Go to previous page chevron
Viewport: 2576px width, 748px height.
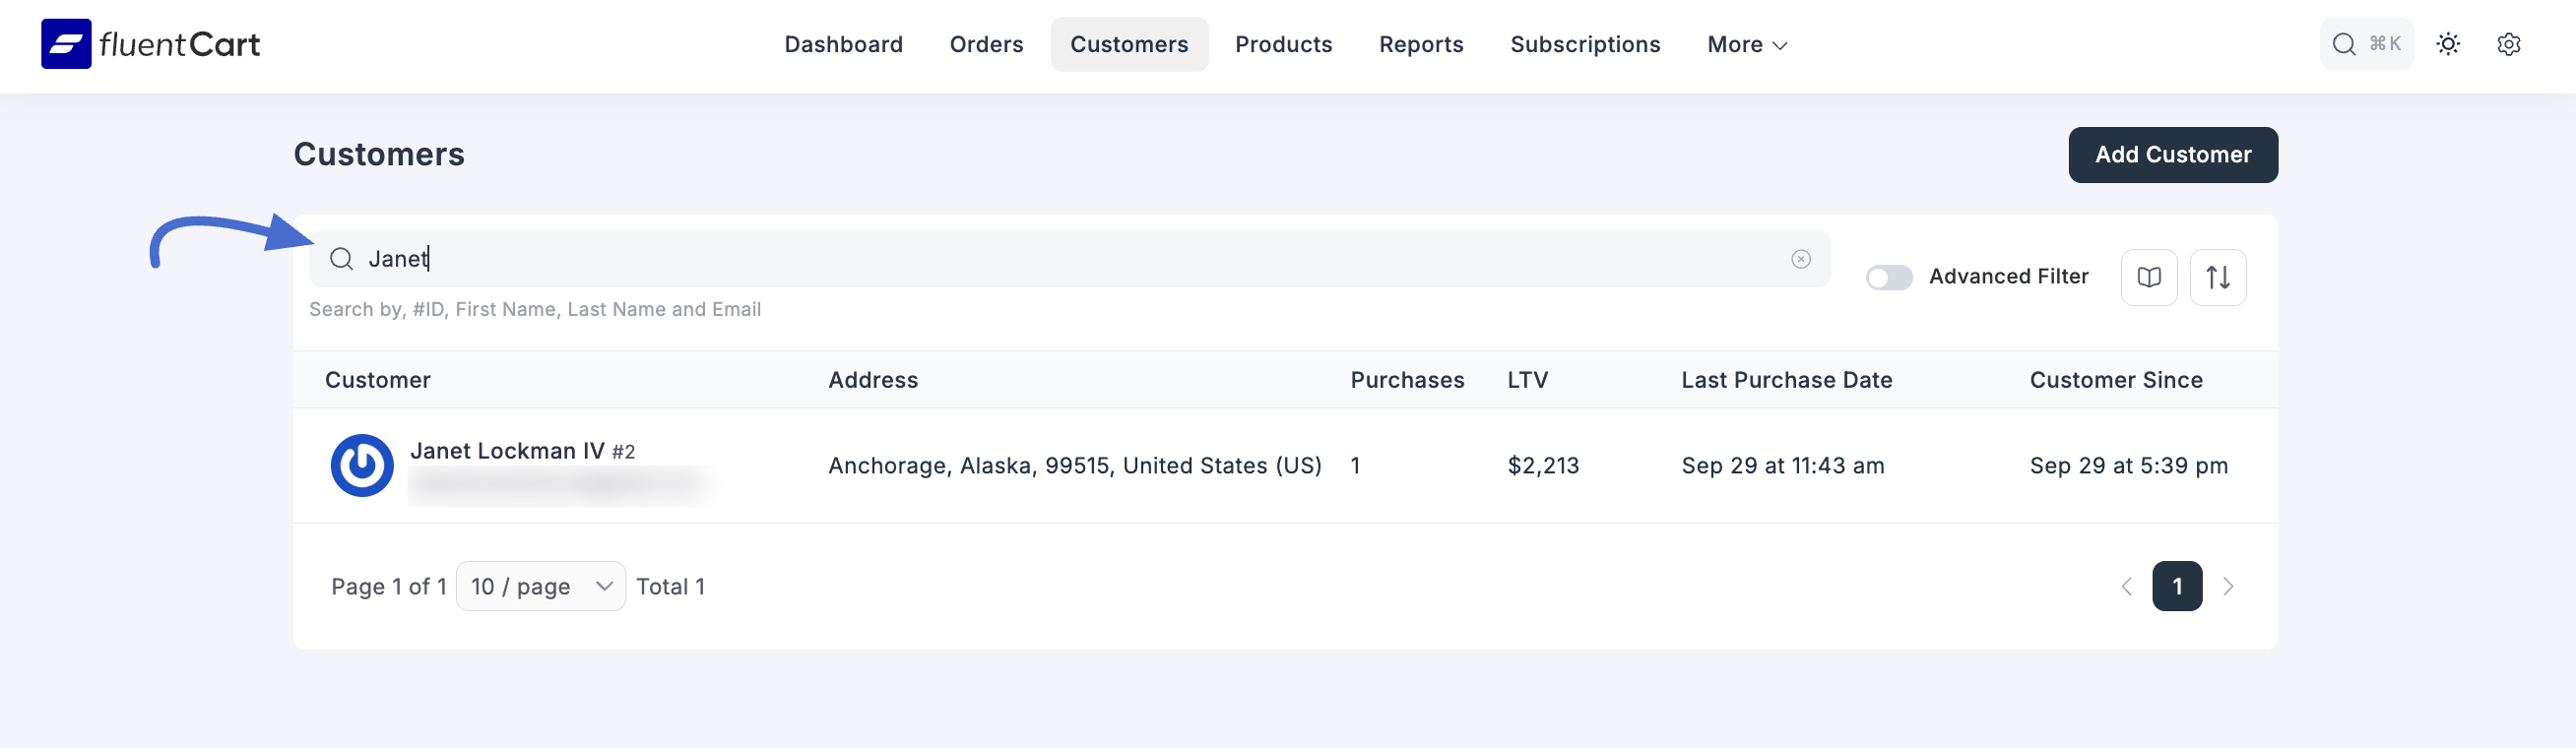click(2126, 586)
